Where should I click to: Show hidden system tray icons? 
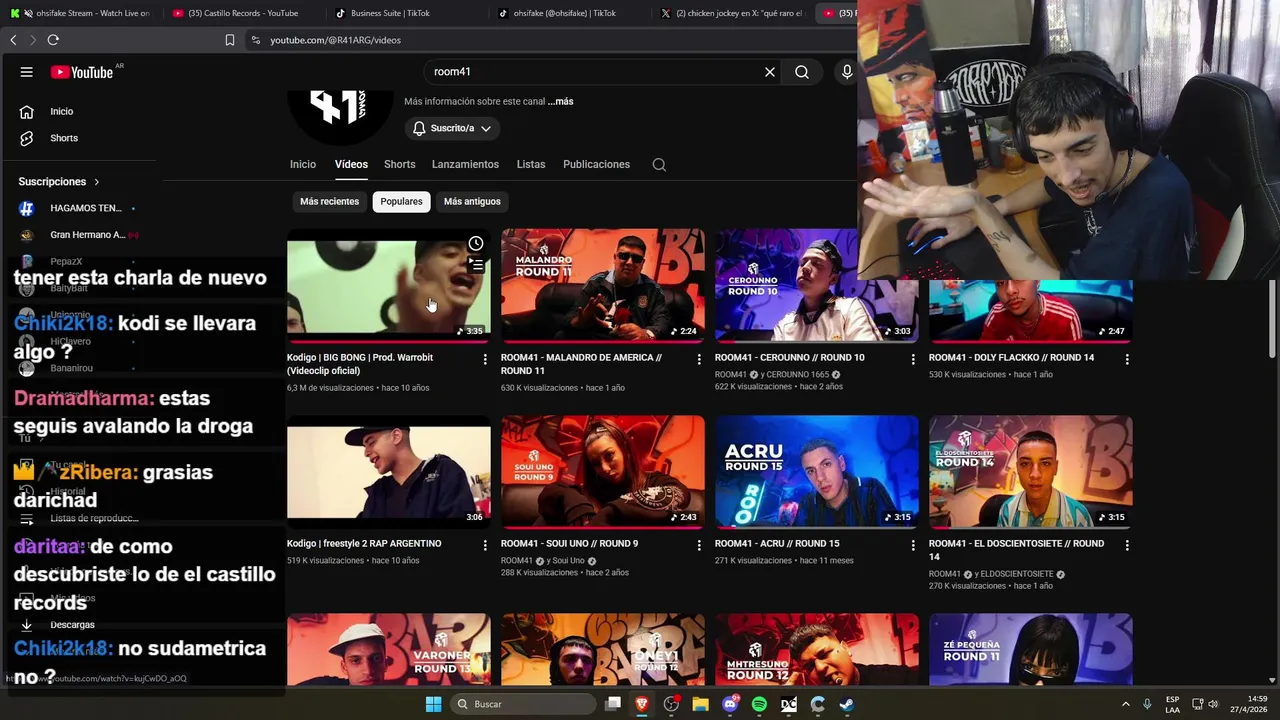(x=1126, y=704)
